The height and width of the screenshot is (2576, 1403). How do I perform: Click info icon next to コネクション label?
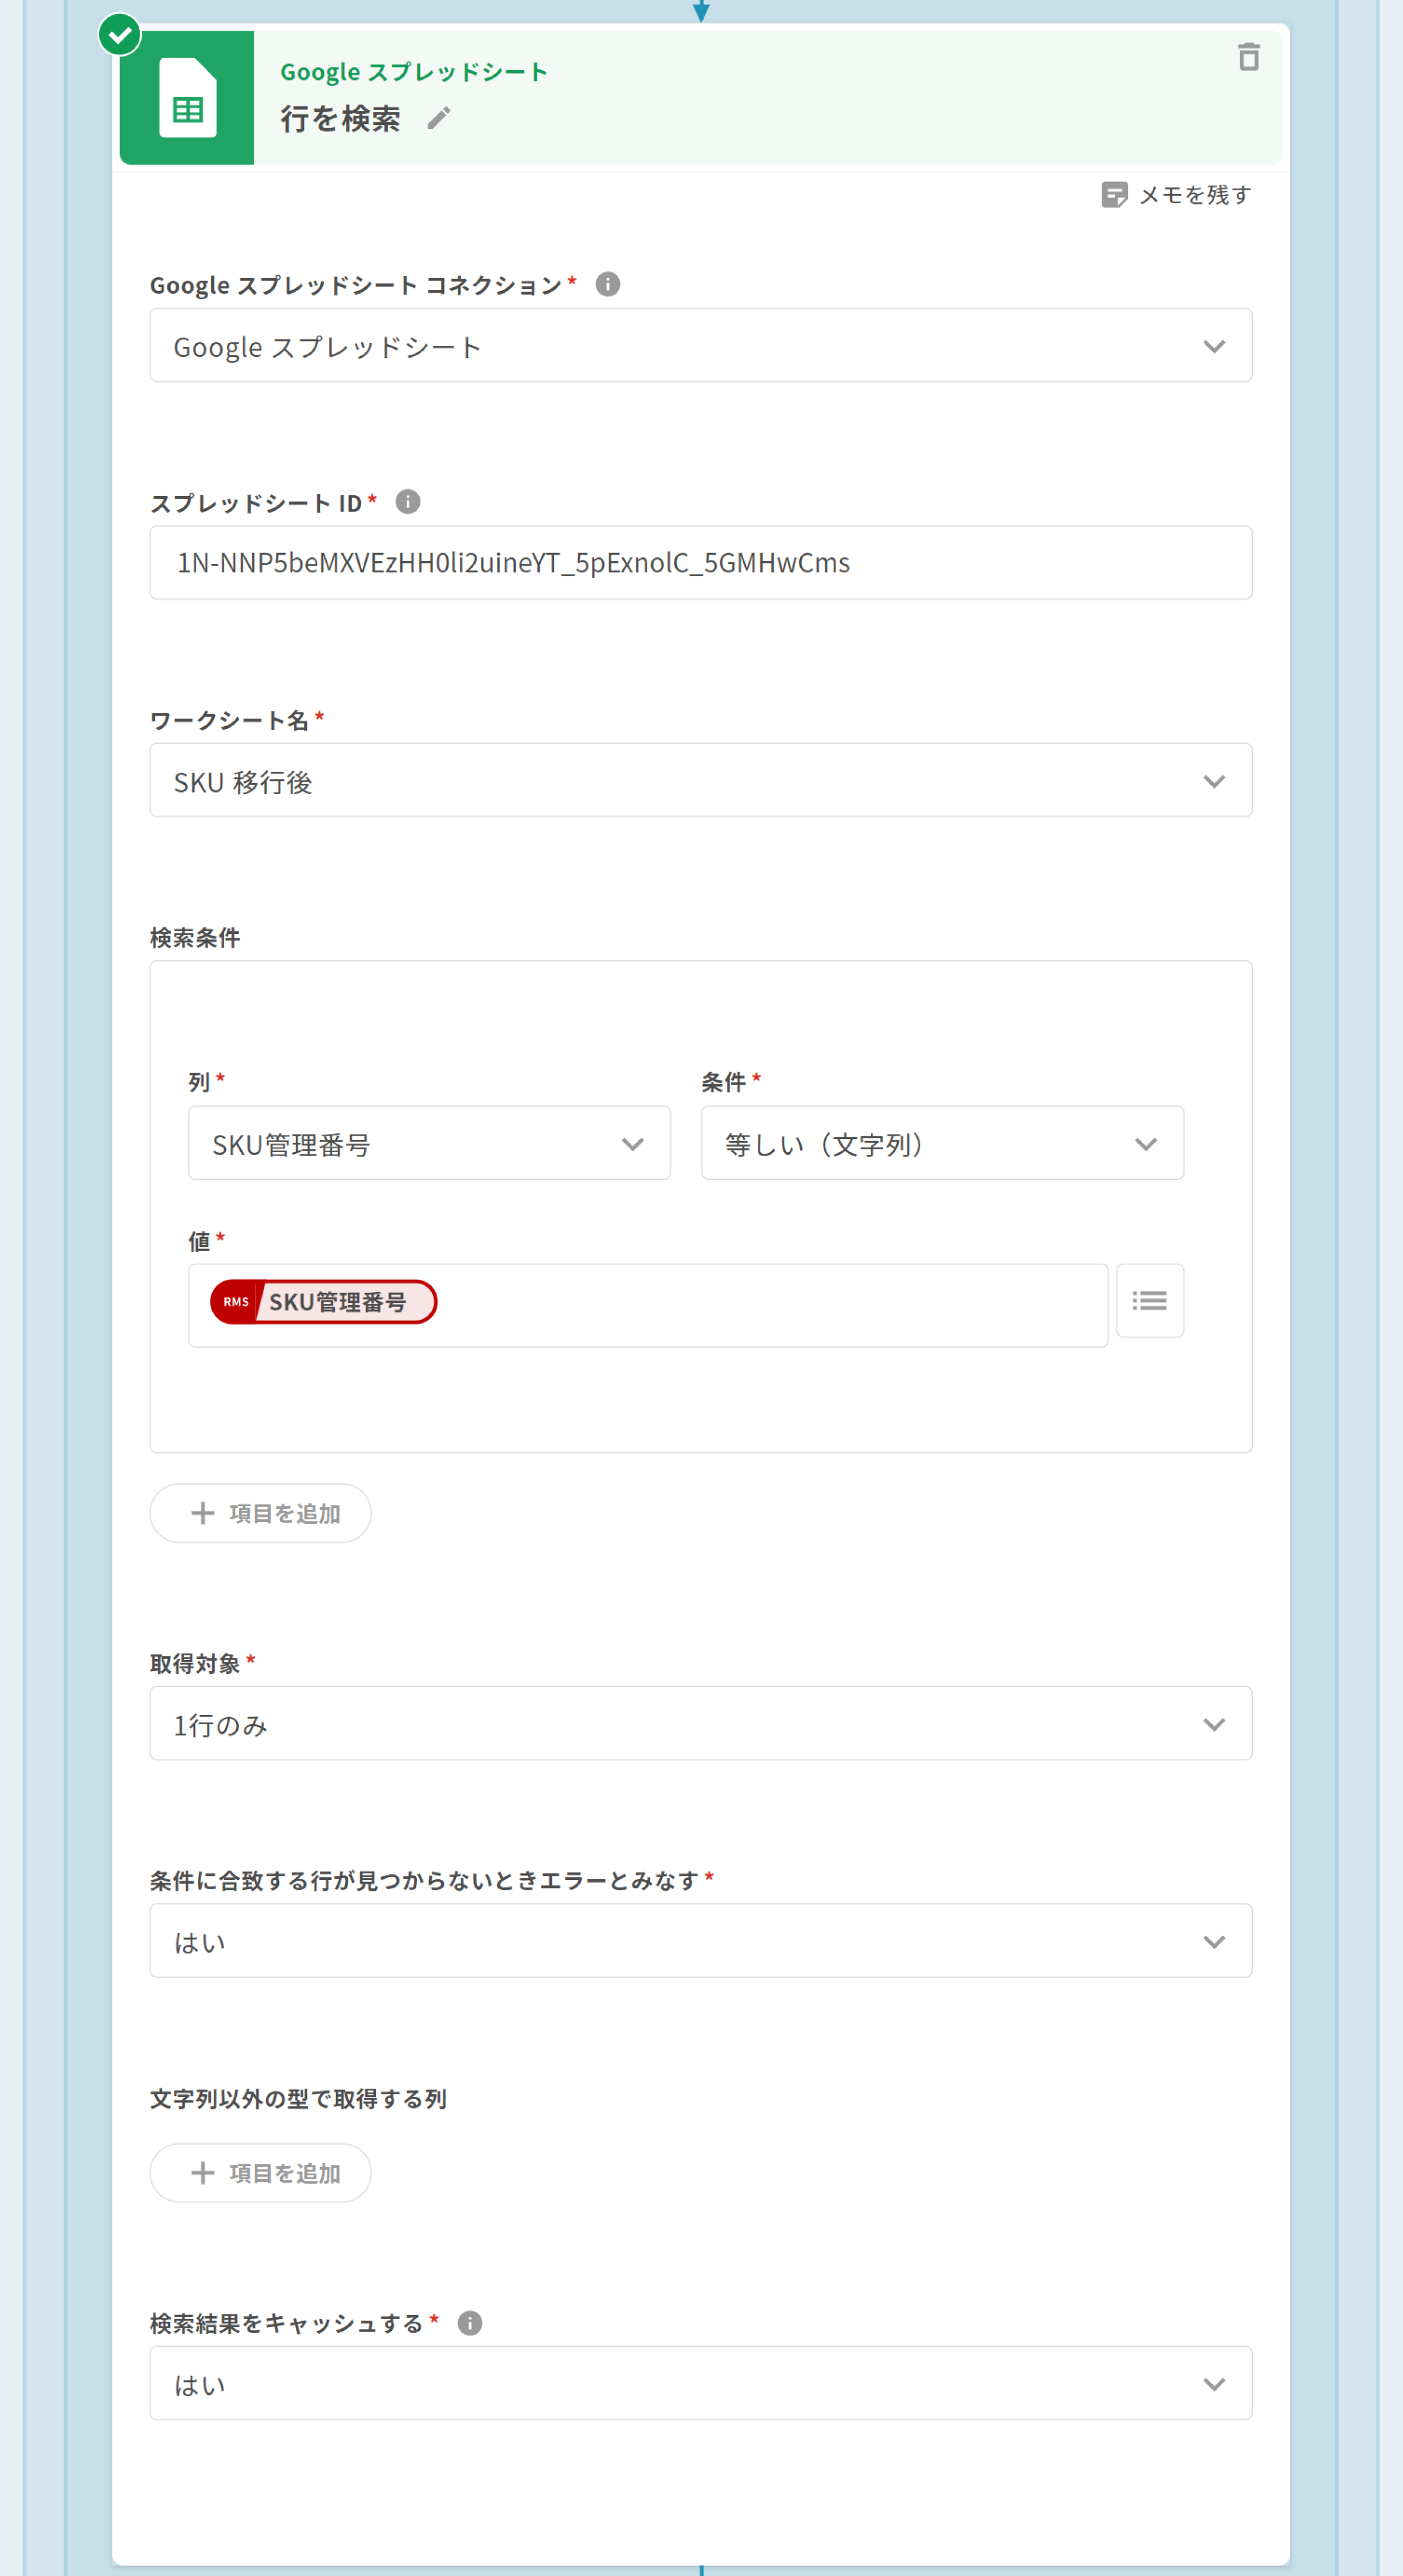pos(607,284)
